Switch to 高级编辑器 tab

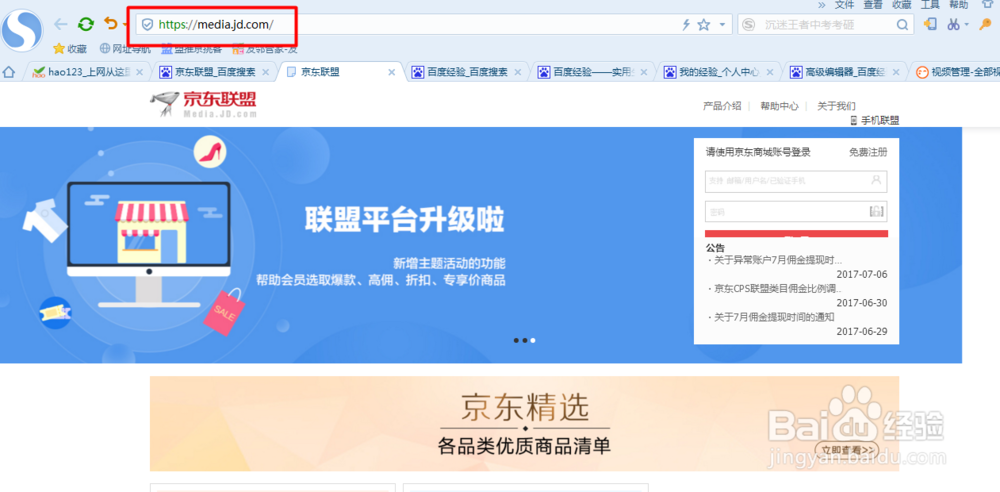pyautogui.click(x=844, y=72)
